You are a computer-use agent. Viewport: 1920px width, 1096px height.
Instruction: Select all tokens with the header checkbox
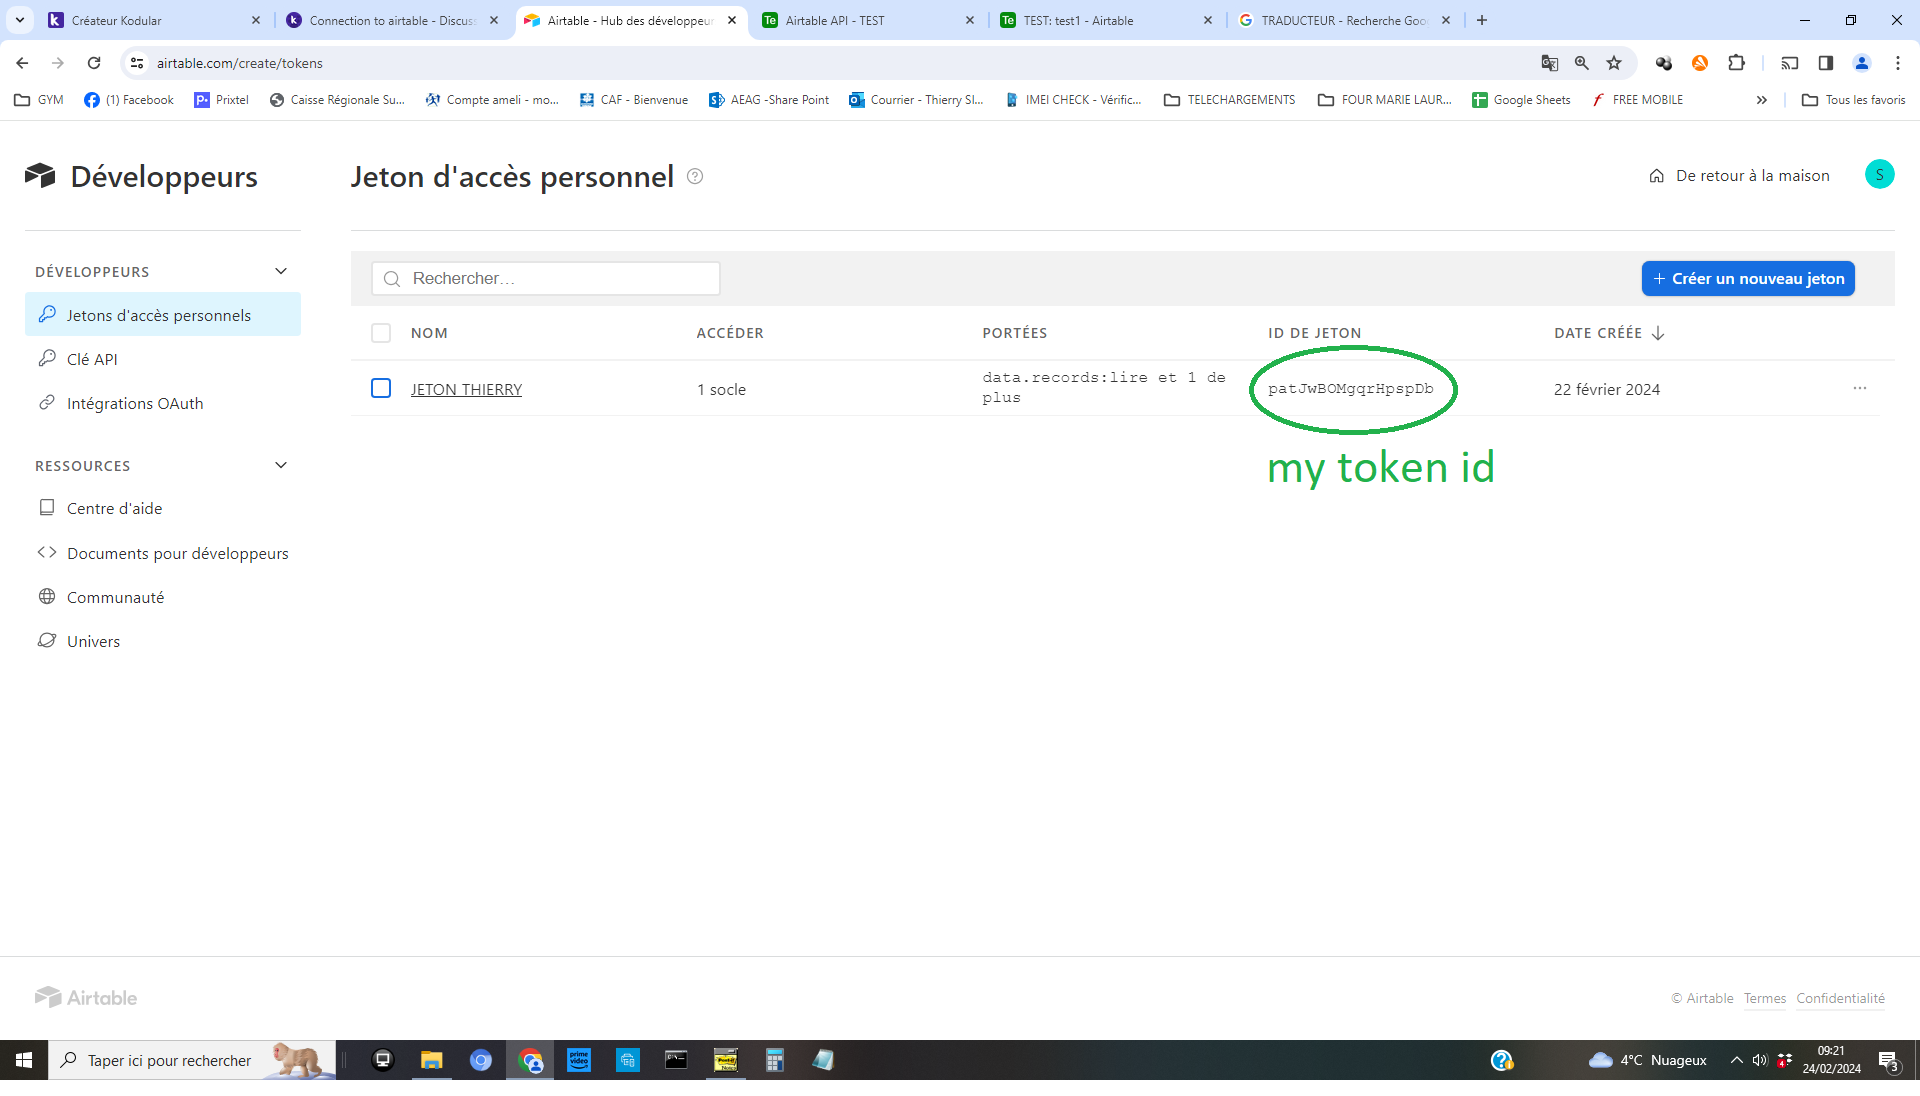pos(381,333)
